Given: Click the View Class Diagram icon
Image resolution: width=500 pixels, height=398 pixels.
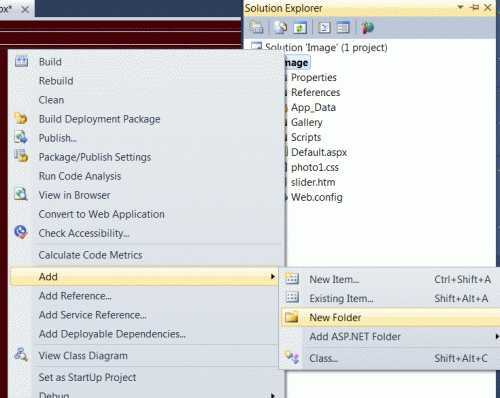Looking at the screenshot, I should (21, 355).
